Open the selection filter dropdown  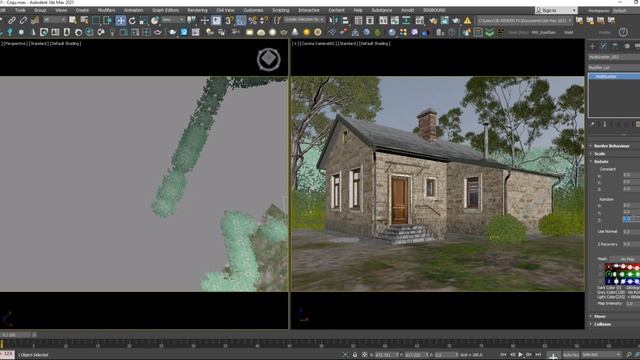tap(55, 20)
